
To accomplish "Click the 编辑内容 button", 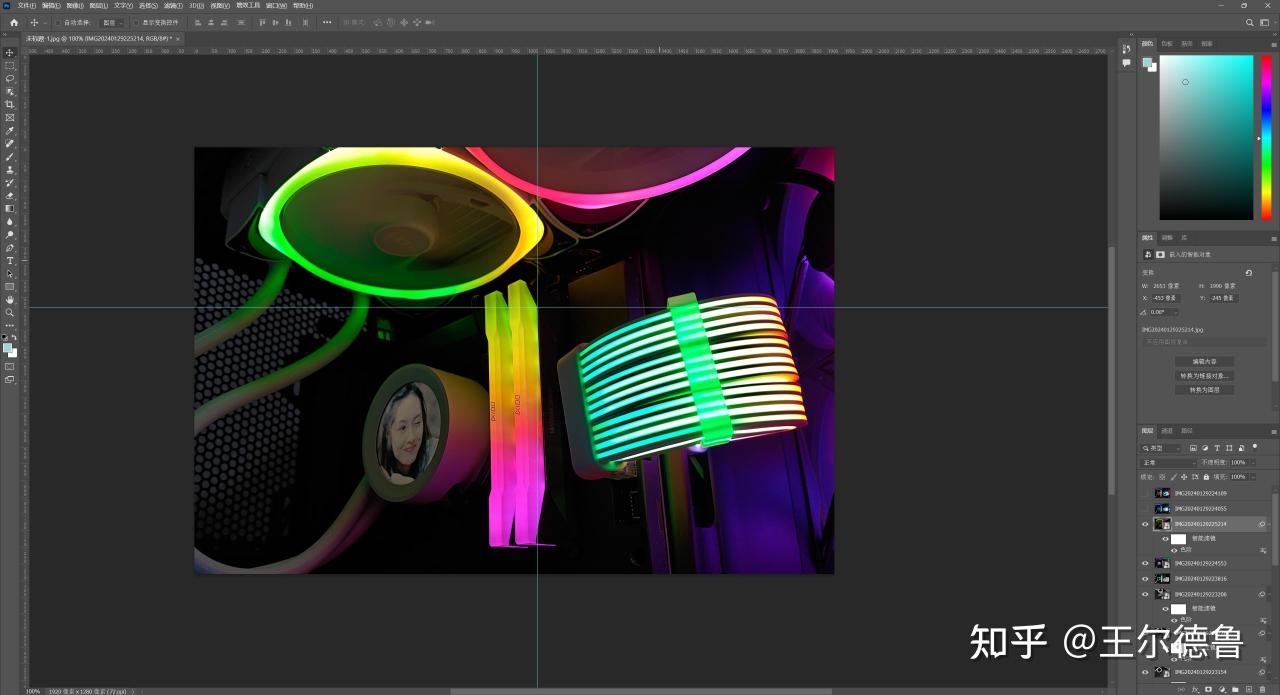I will (x=1205, y=361).
